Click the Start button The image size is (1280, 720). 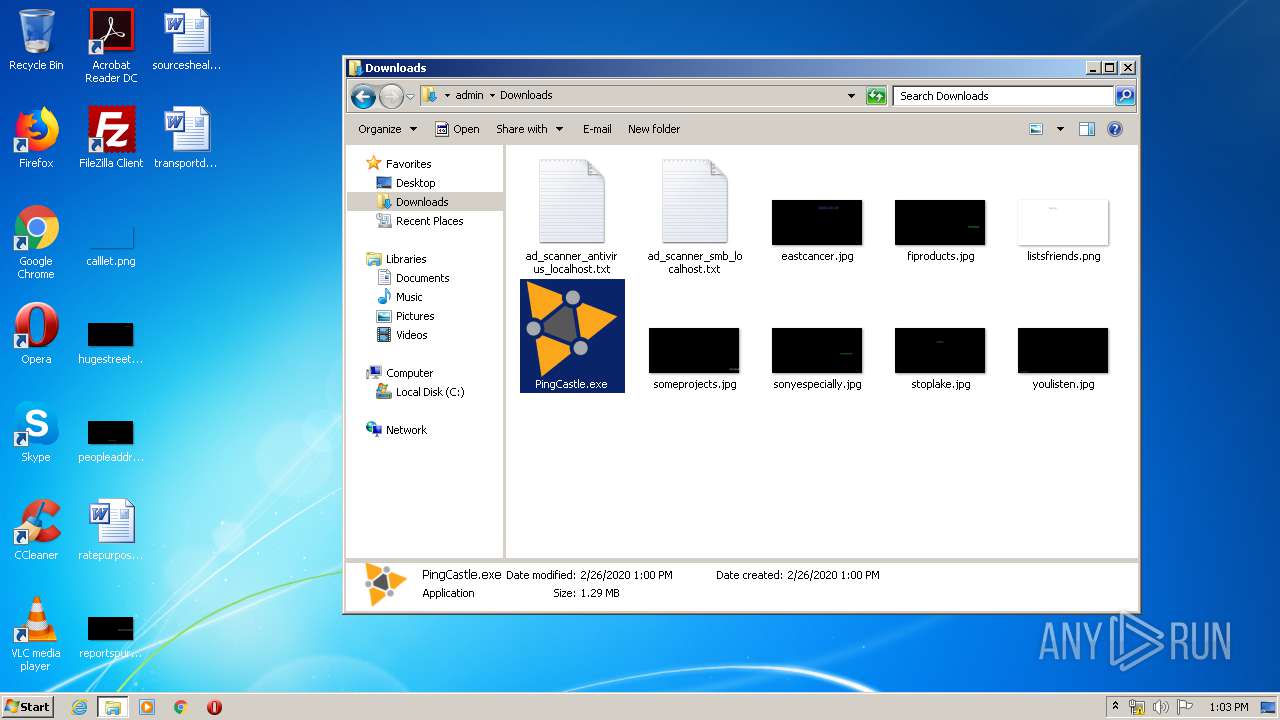[28, 706]
